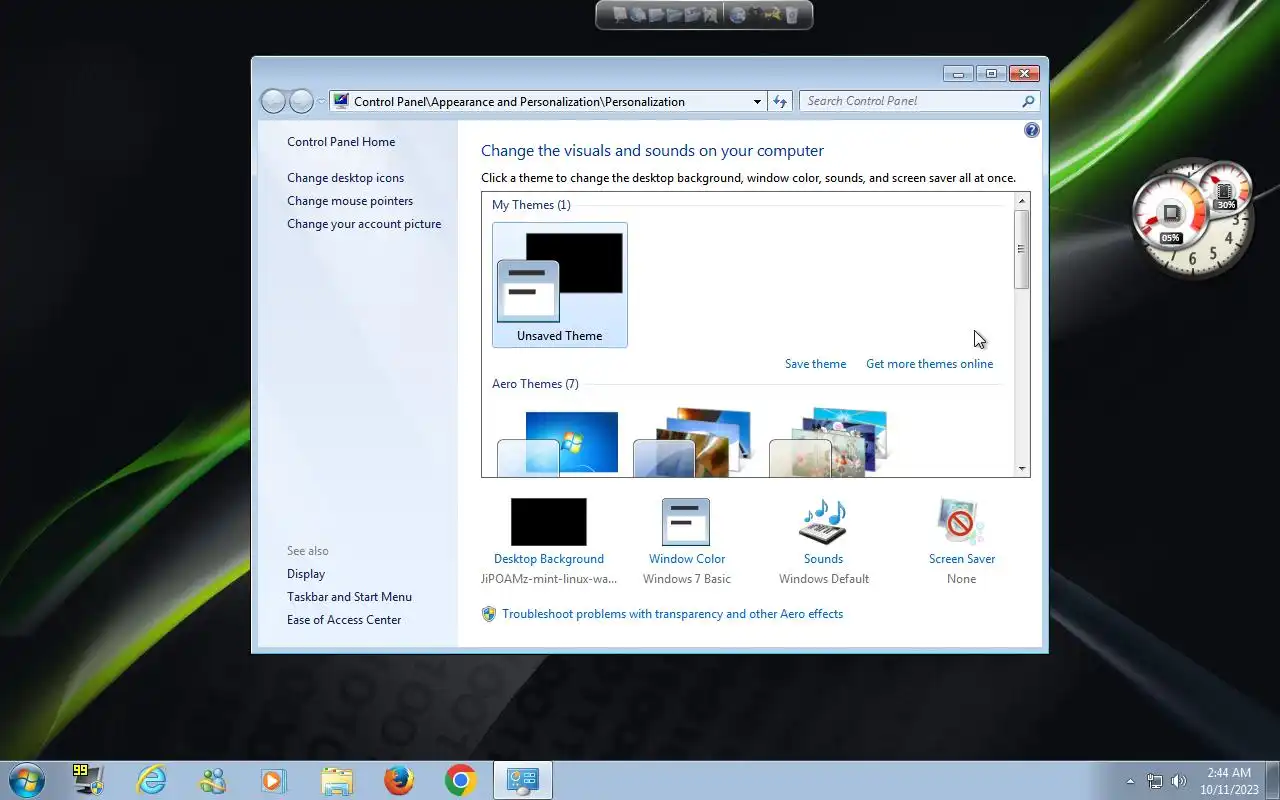
Task: Open Window Color settings icon
Action: tap(686, 522)
